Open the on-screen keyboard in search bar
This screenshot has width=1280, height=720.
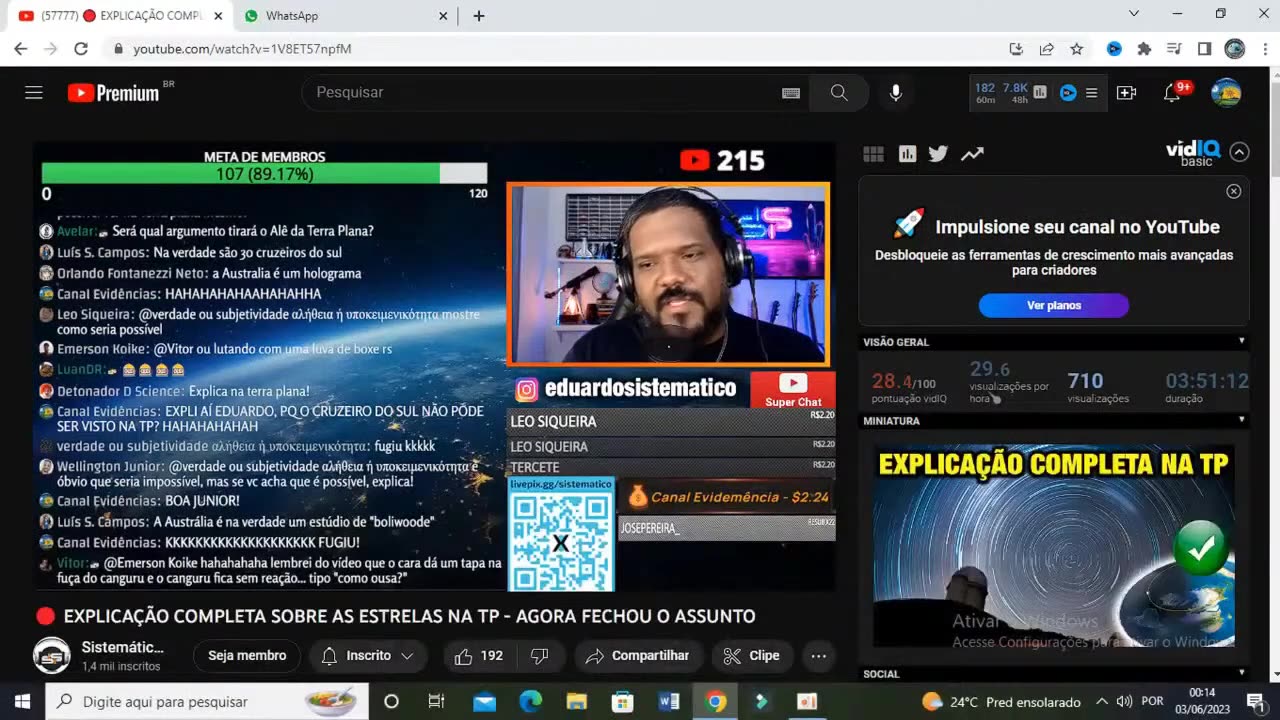[x=791, y=93]
